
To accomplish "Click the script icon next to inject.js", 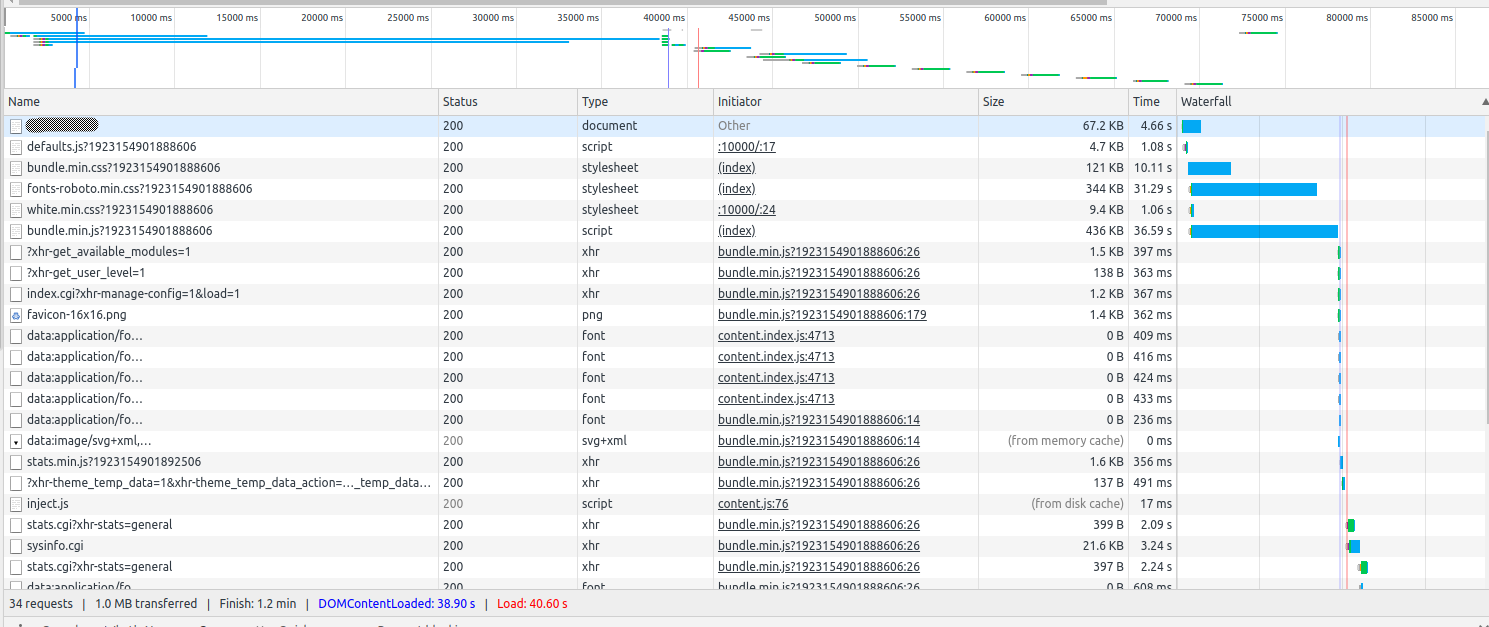I will [x=14, y=503].
